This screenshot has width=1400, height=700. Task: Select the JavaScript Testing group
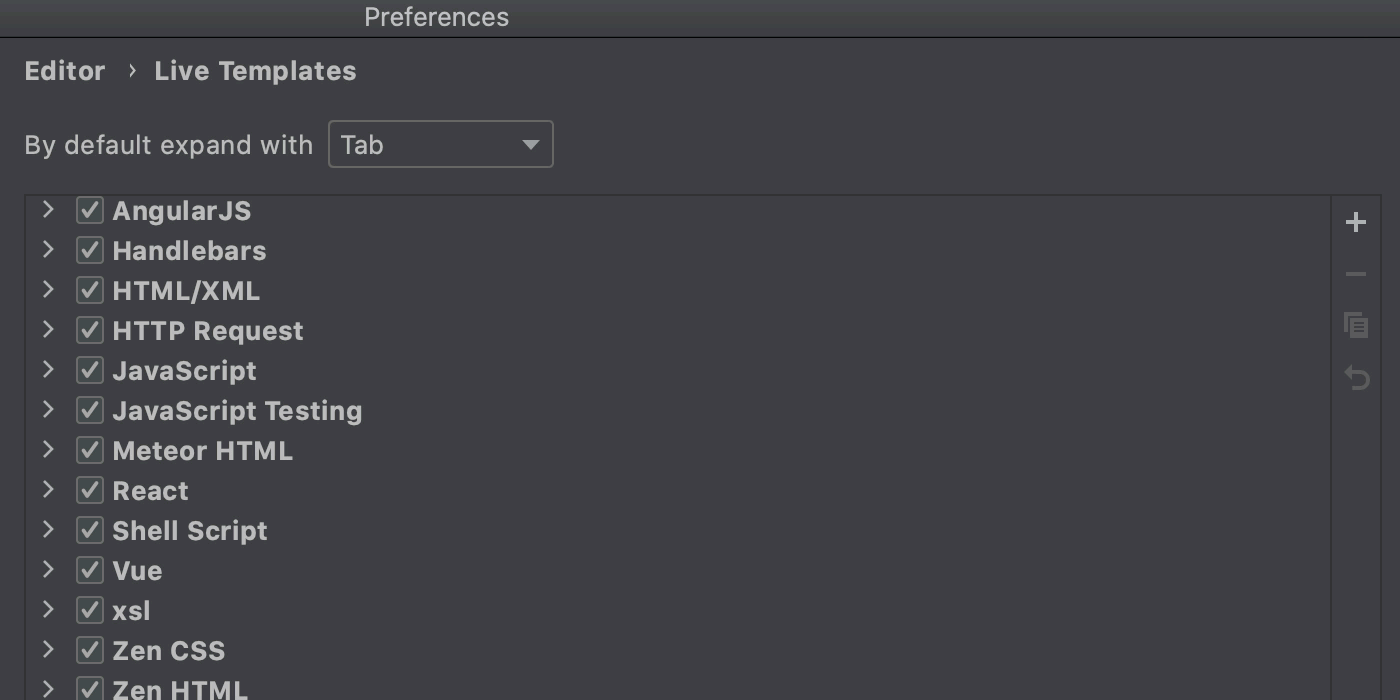(x=678, y=411)
